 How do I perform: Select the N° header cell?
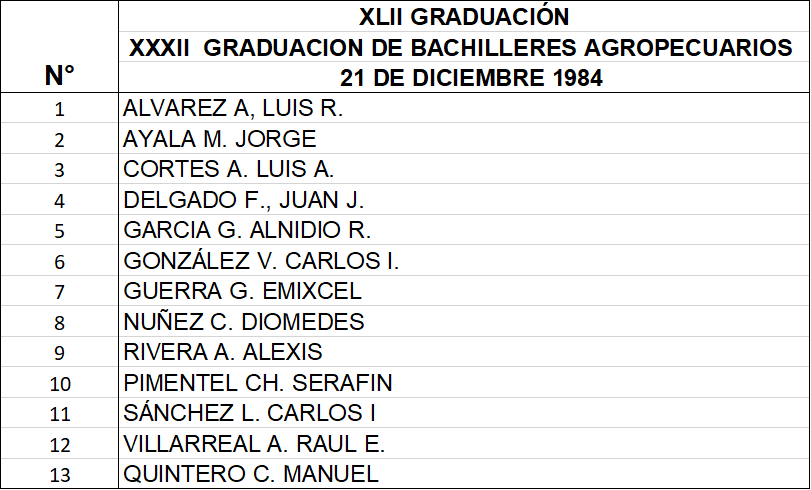(x=59, y=47)
